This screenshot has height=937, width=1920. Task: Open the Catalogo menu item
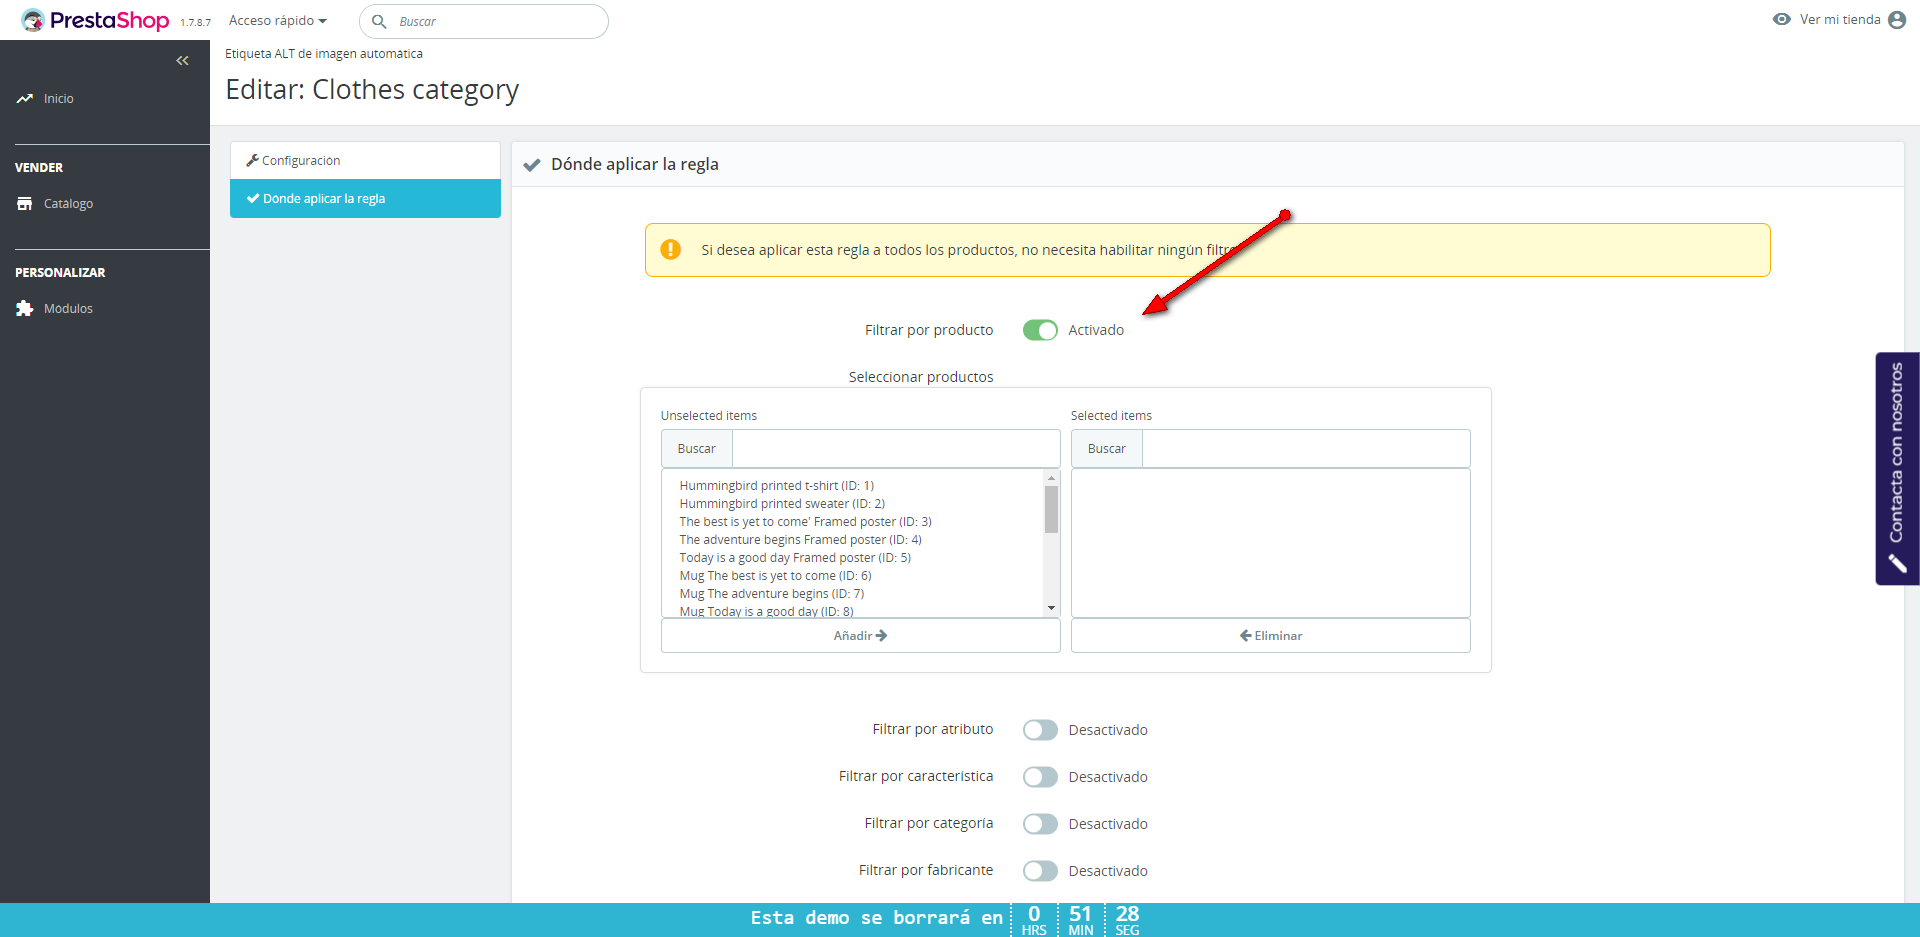click(x=68, y=204)
